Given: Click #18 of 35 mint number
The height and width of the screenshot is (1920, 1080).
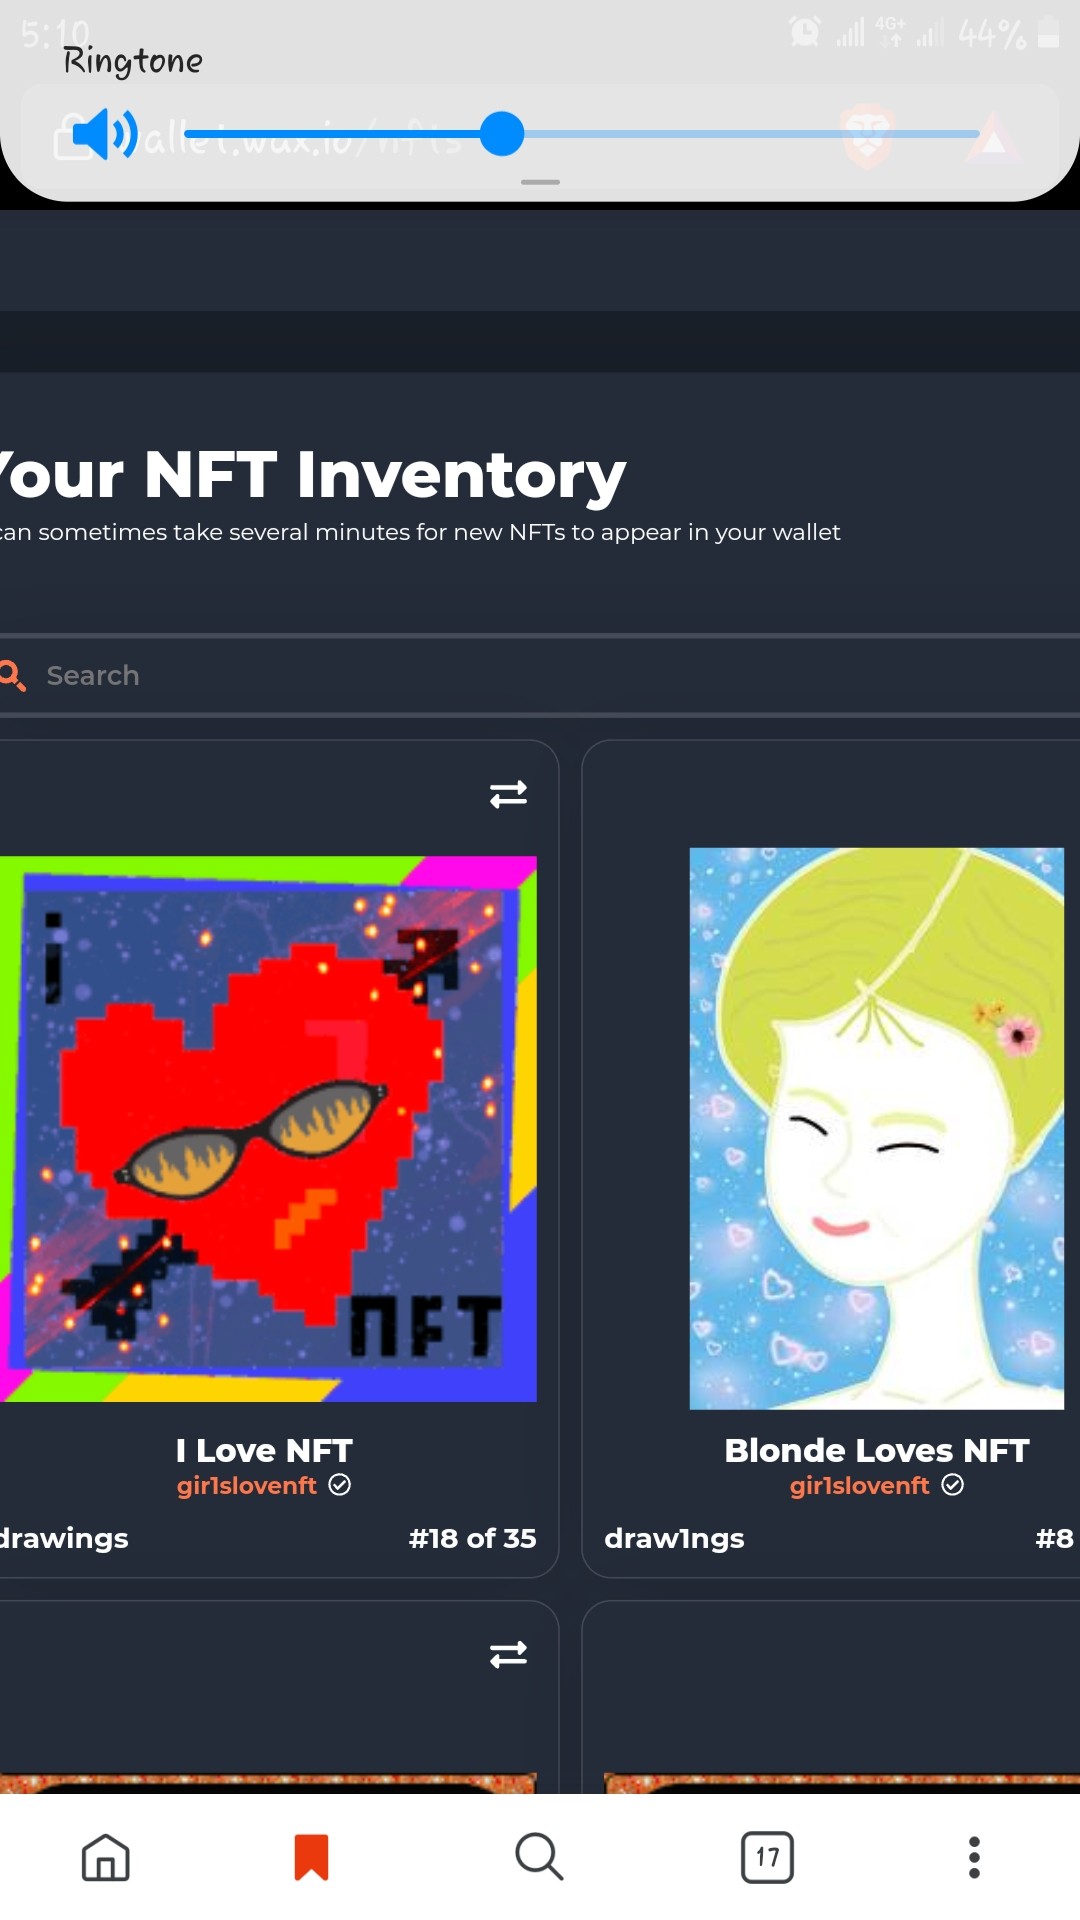Looking at the screenshot, I should [x=472, y=1538].
